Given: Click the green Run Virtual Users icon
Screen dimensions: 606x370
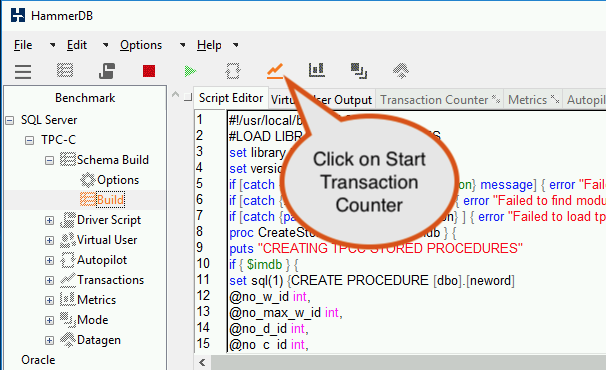Looking at the screenshot, I should pyautogui.click(x=190, y=71).
